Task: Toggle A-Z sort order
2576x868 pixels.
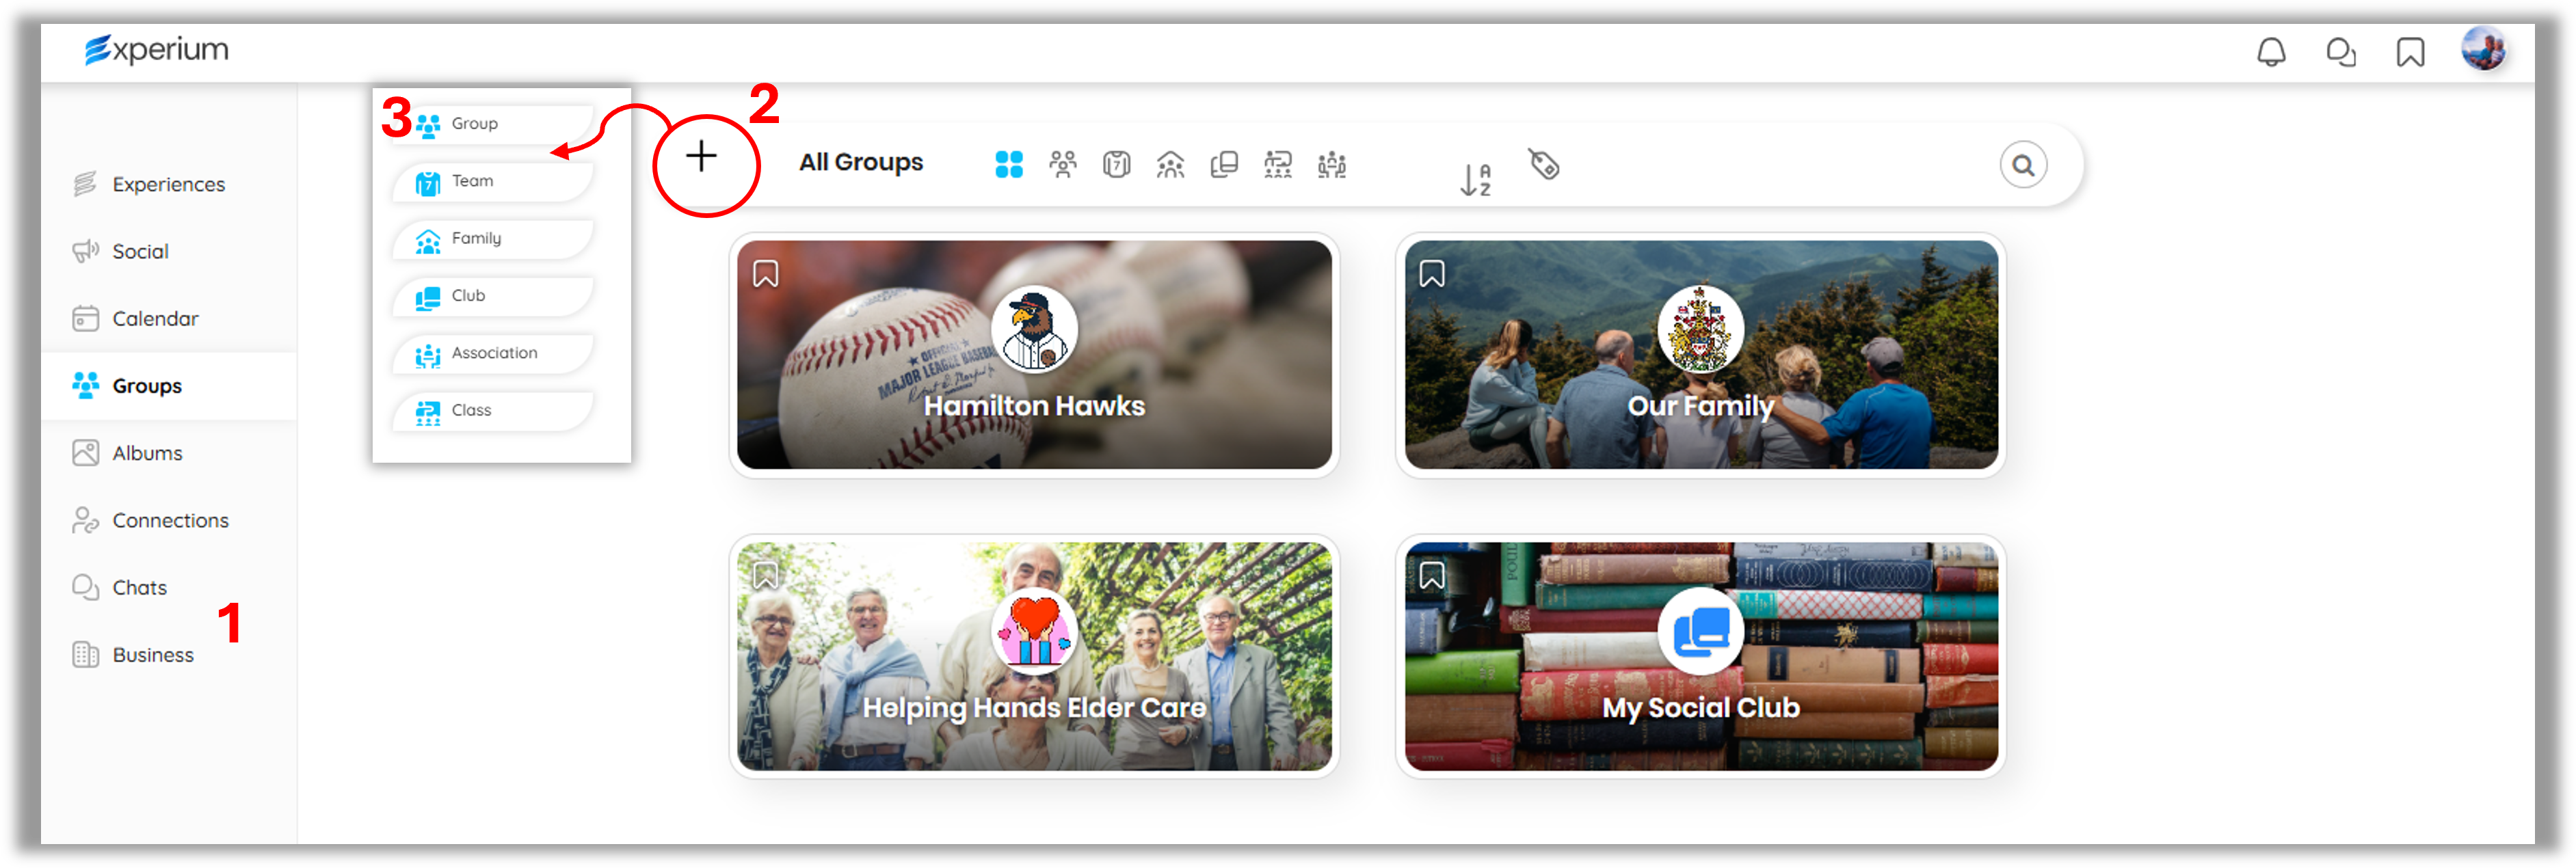Action: click(x=1475, y=180)
